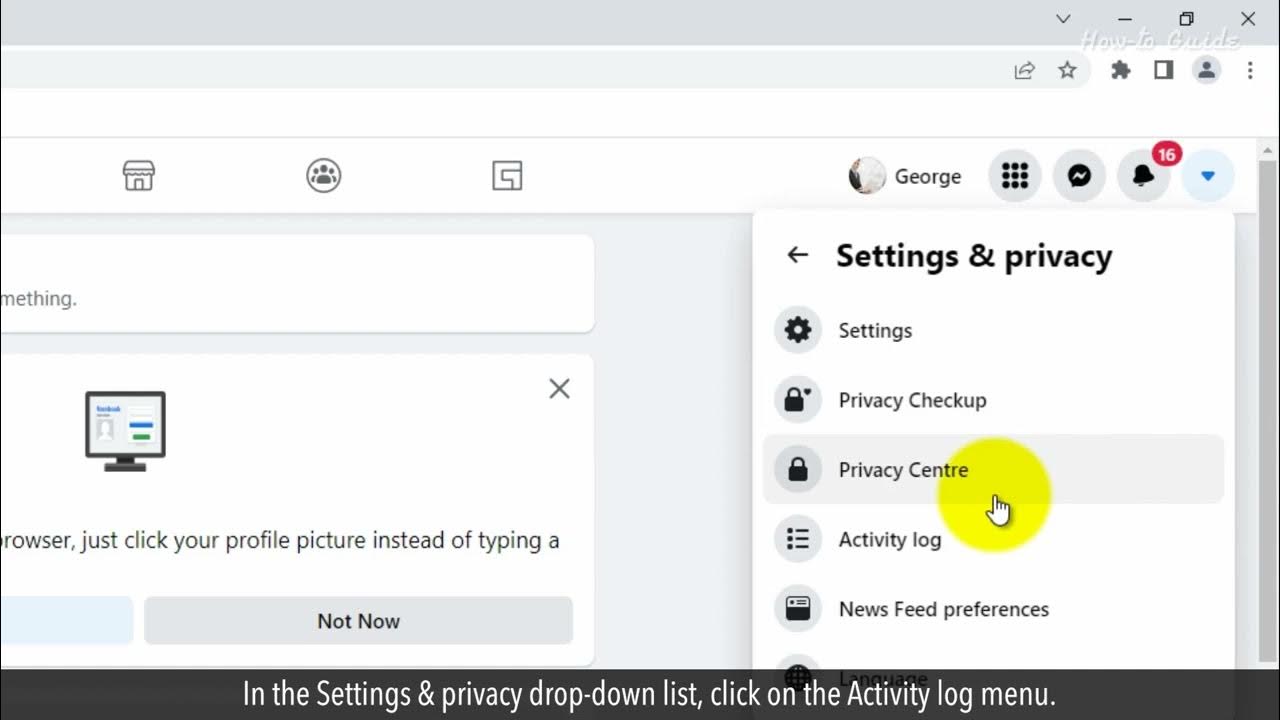This screenshot has width=1280, height=720.
Task: Open the Facebook menu grid icon
Action: tap(1015, 176)
